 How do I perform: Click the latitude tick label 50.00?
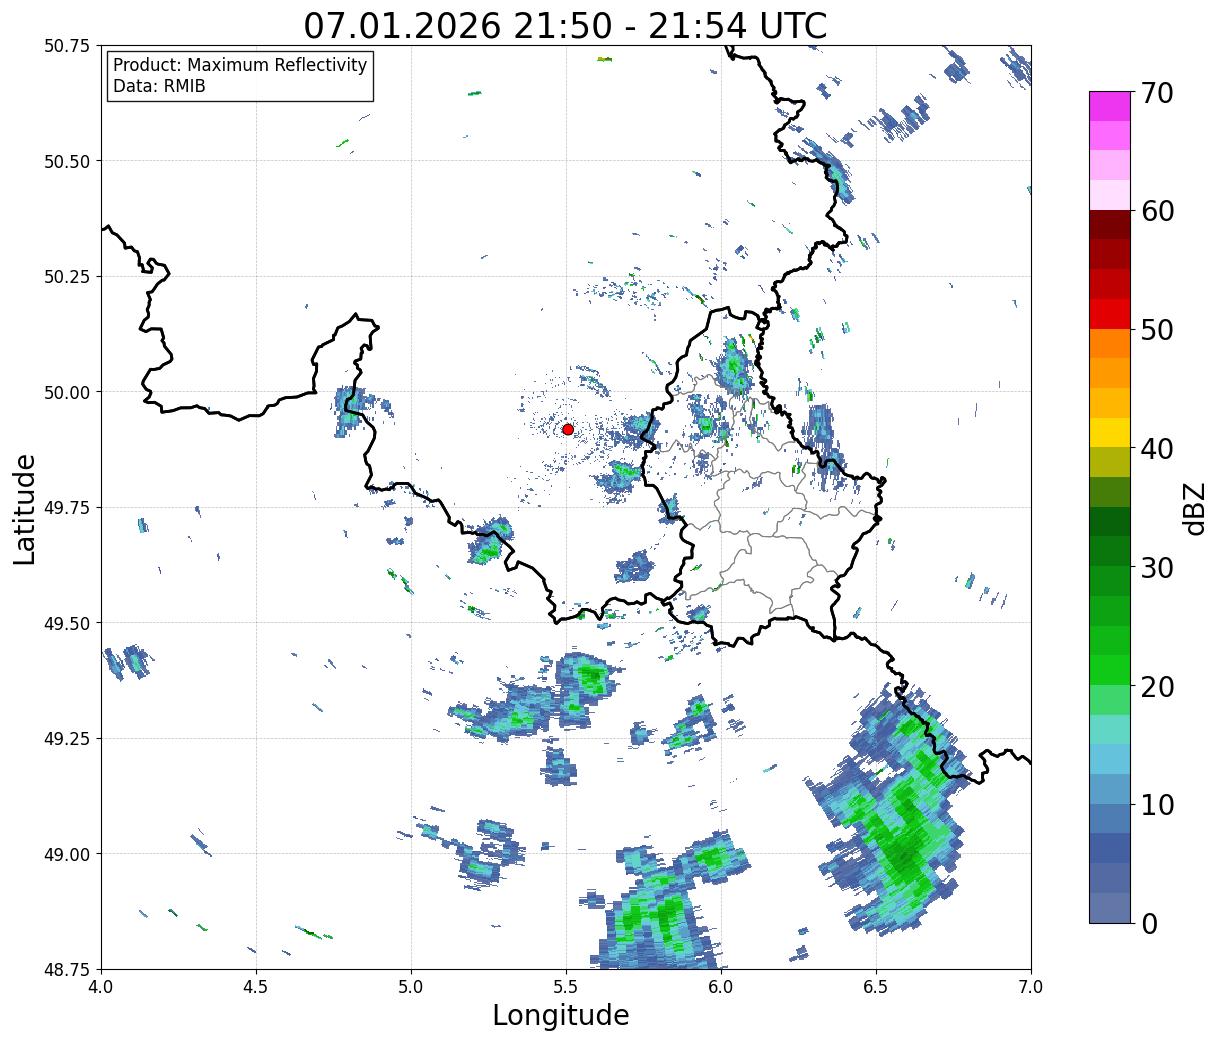pos(66,392)
